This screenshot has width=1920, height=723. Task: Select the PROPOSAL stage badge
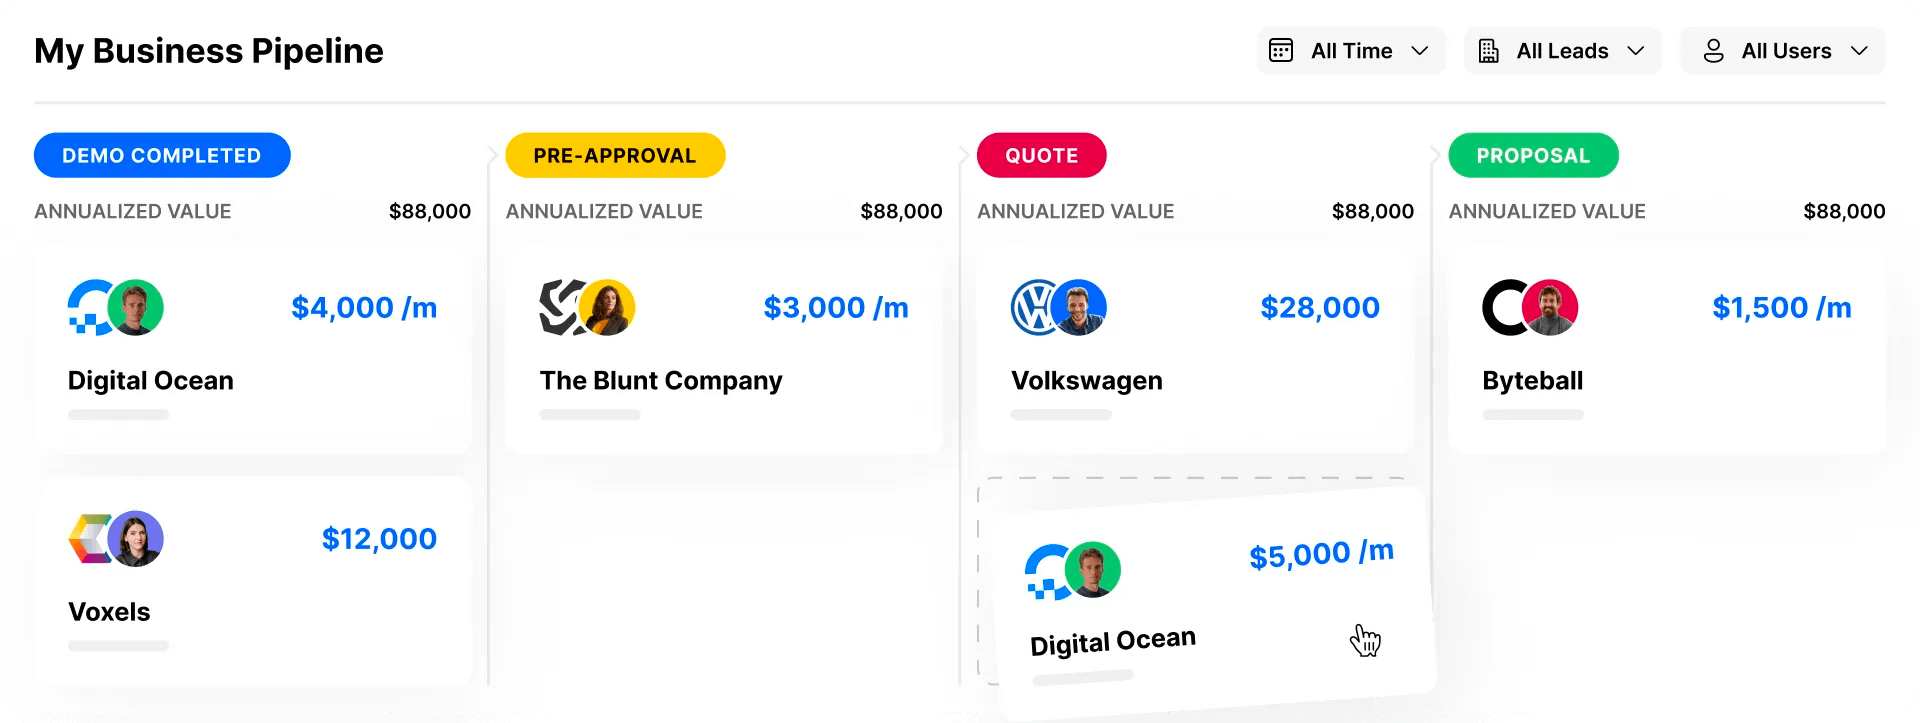pos(1533,155)
